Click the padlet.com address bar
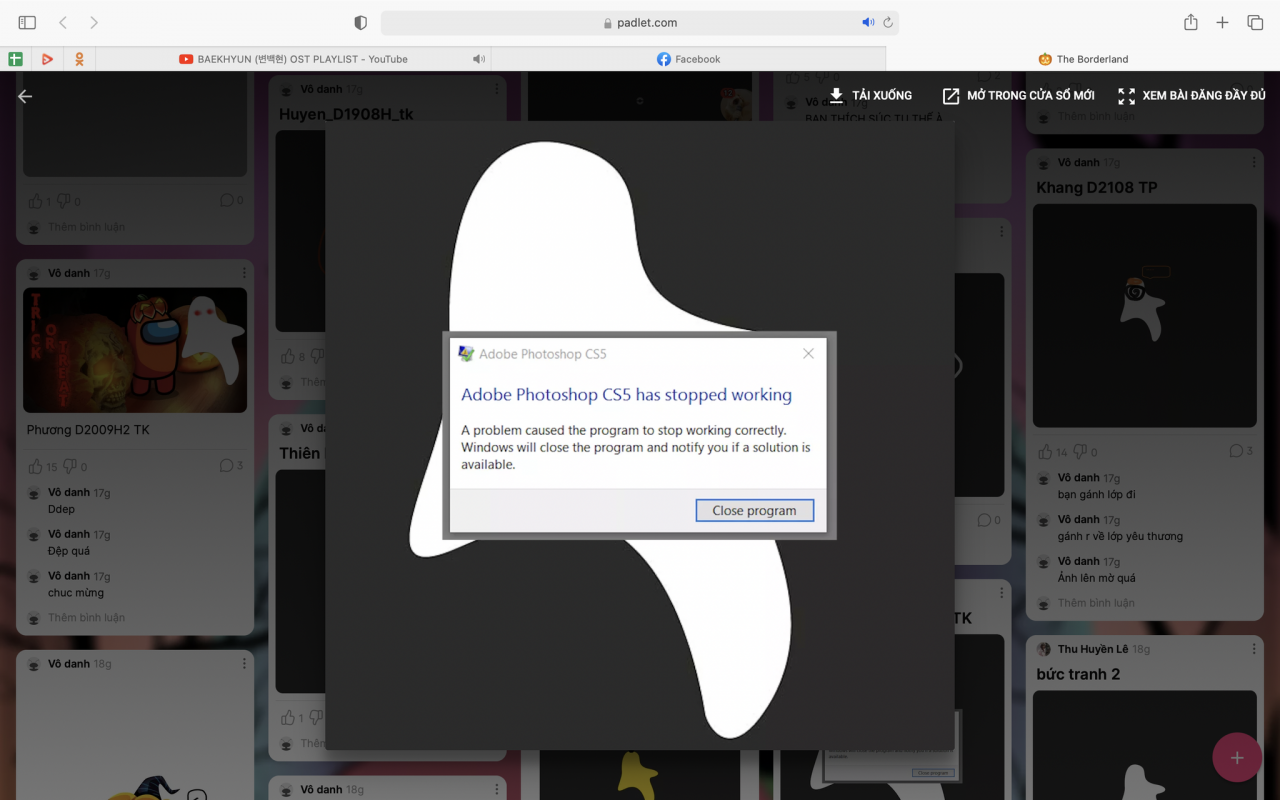The image size is (1280, 800). pos(640,22)
